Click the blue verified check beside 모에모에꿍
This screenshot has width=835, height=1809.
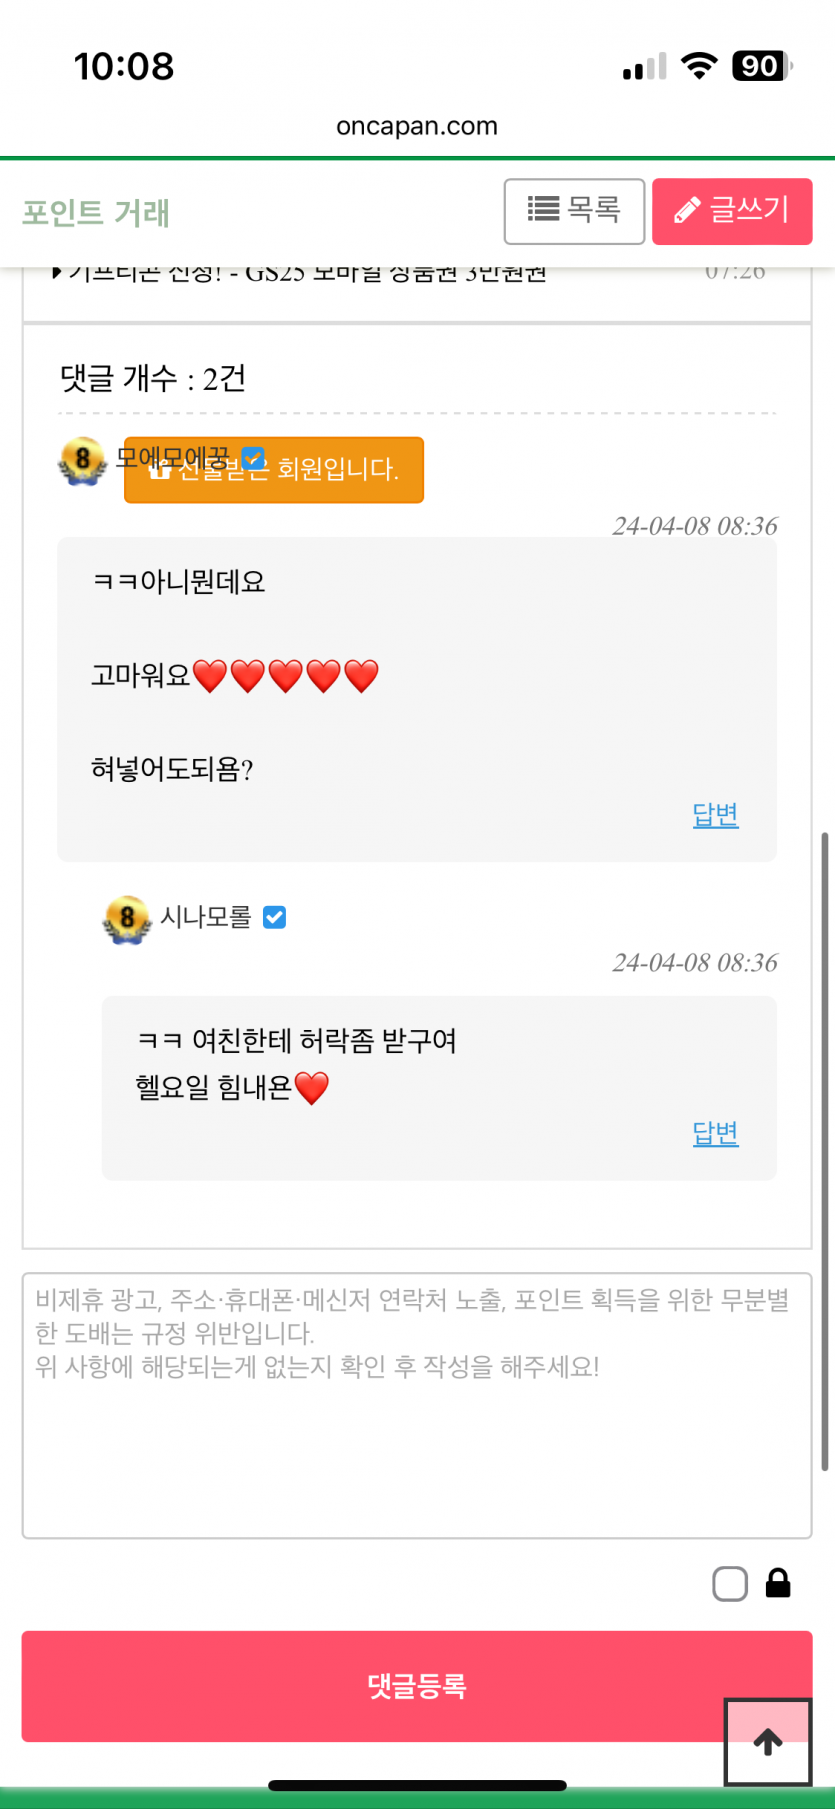(253, 457)
